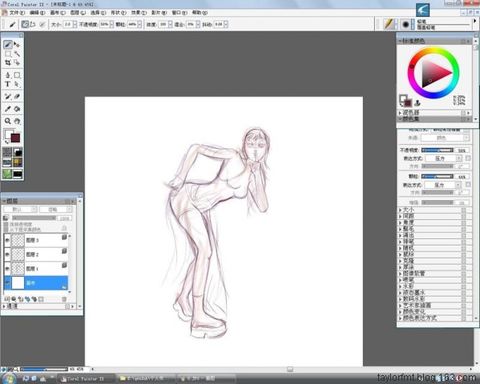
Task: Select the Layer Adjuster tool
Action: click(17, 45)
